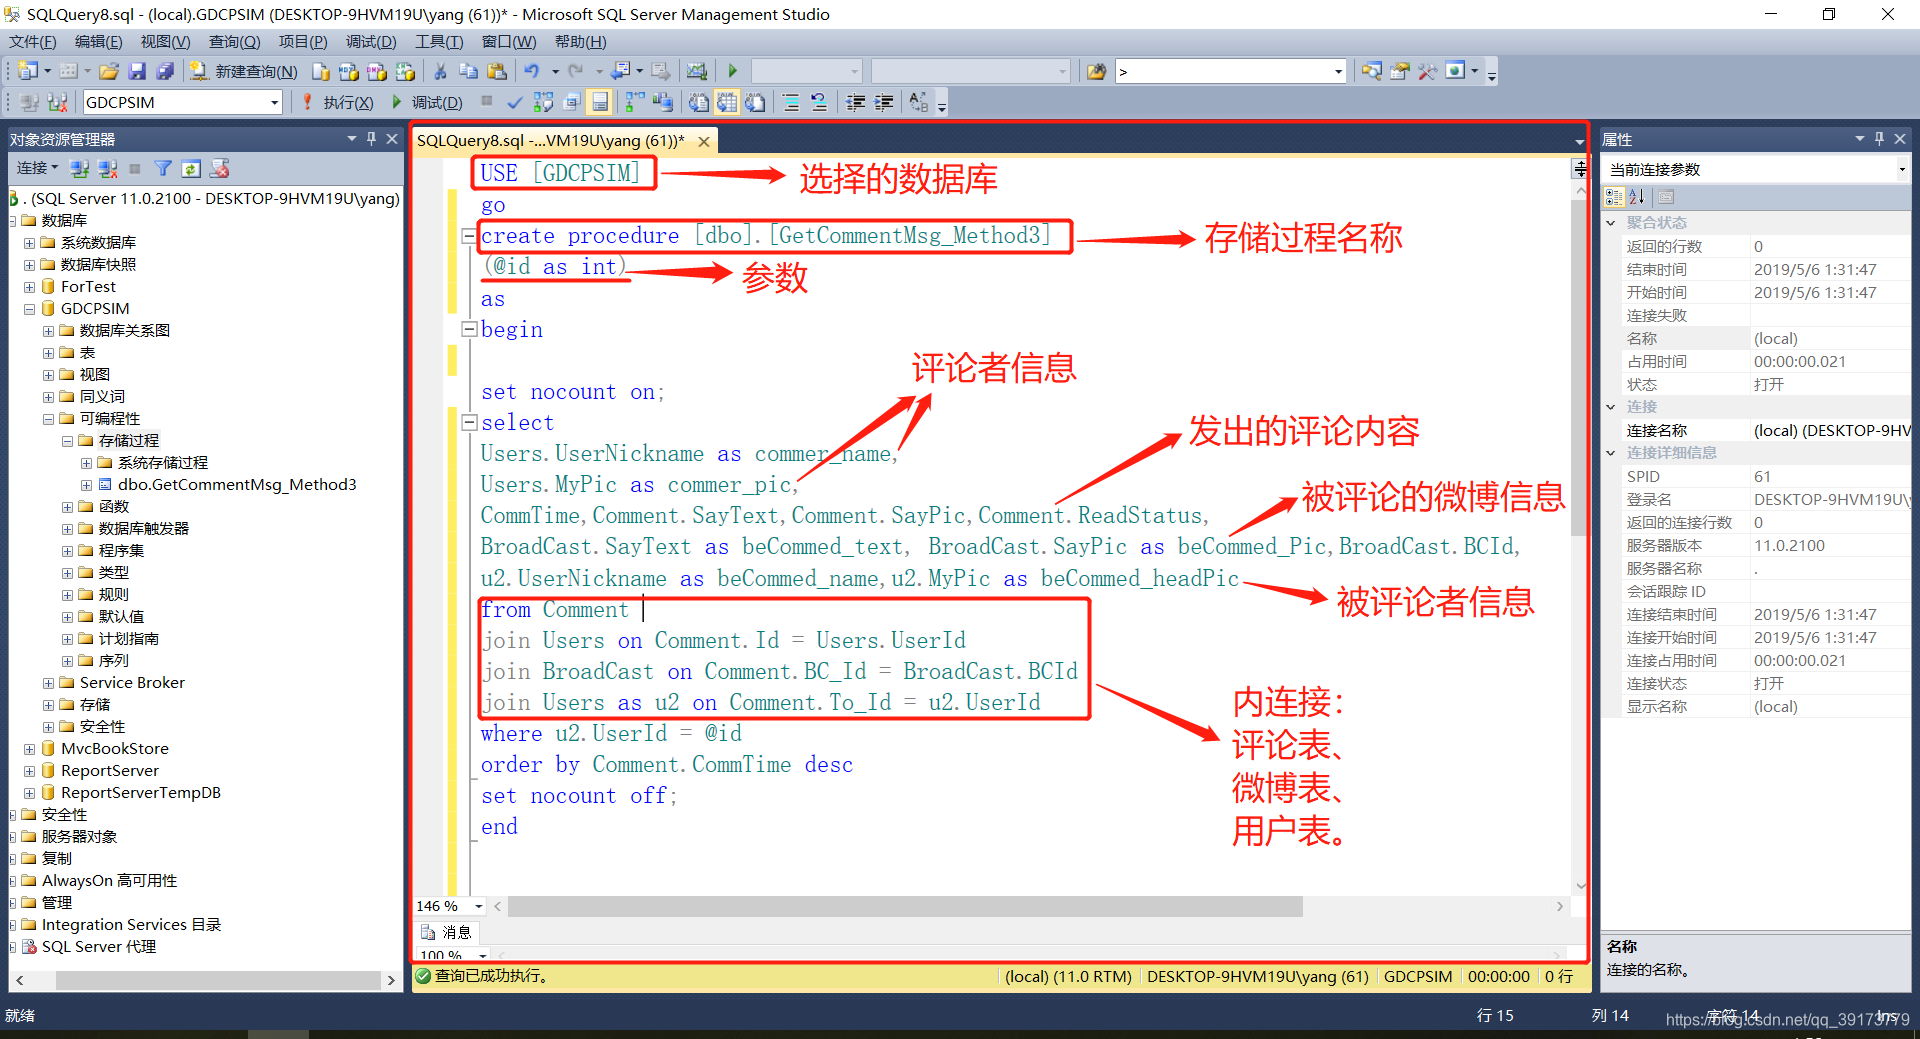Click the Copy icon in the toolbar

pyautogui.click(x=468, y=71)
